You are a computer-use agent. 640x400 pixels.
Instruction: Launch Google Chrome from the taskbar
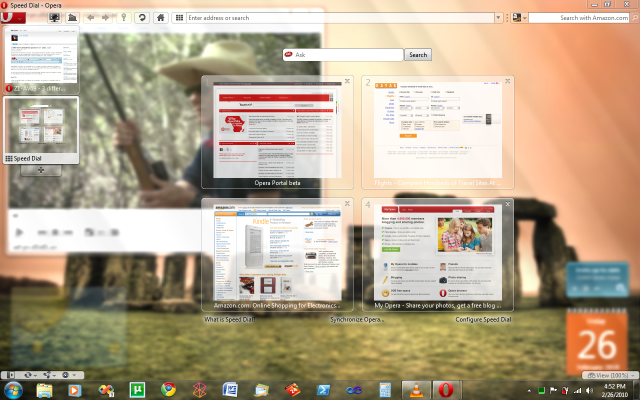[x=168, y=390]
